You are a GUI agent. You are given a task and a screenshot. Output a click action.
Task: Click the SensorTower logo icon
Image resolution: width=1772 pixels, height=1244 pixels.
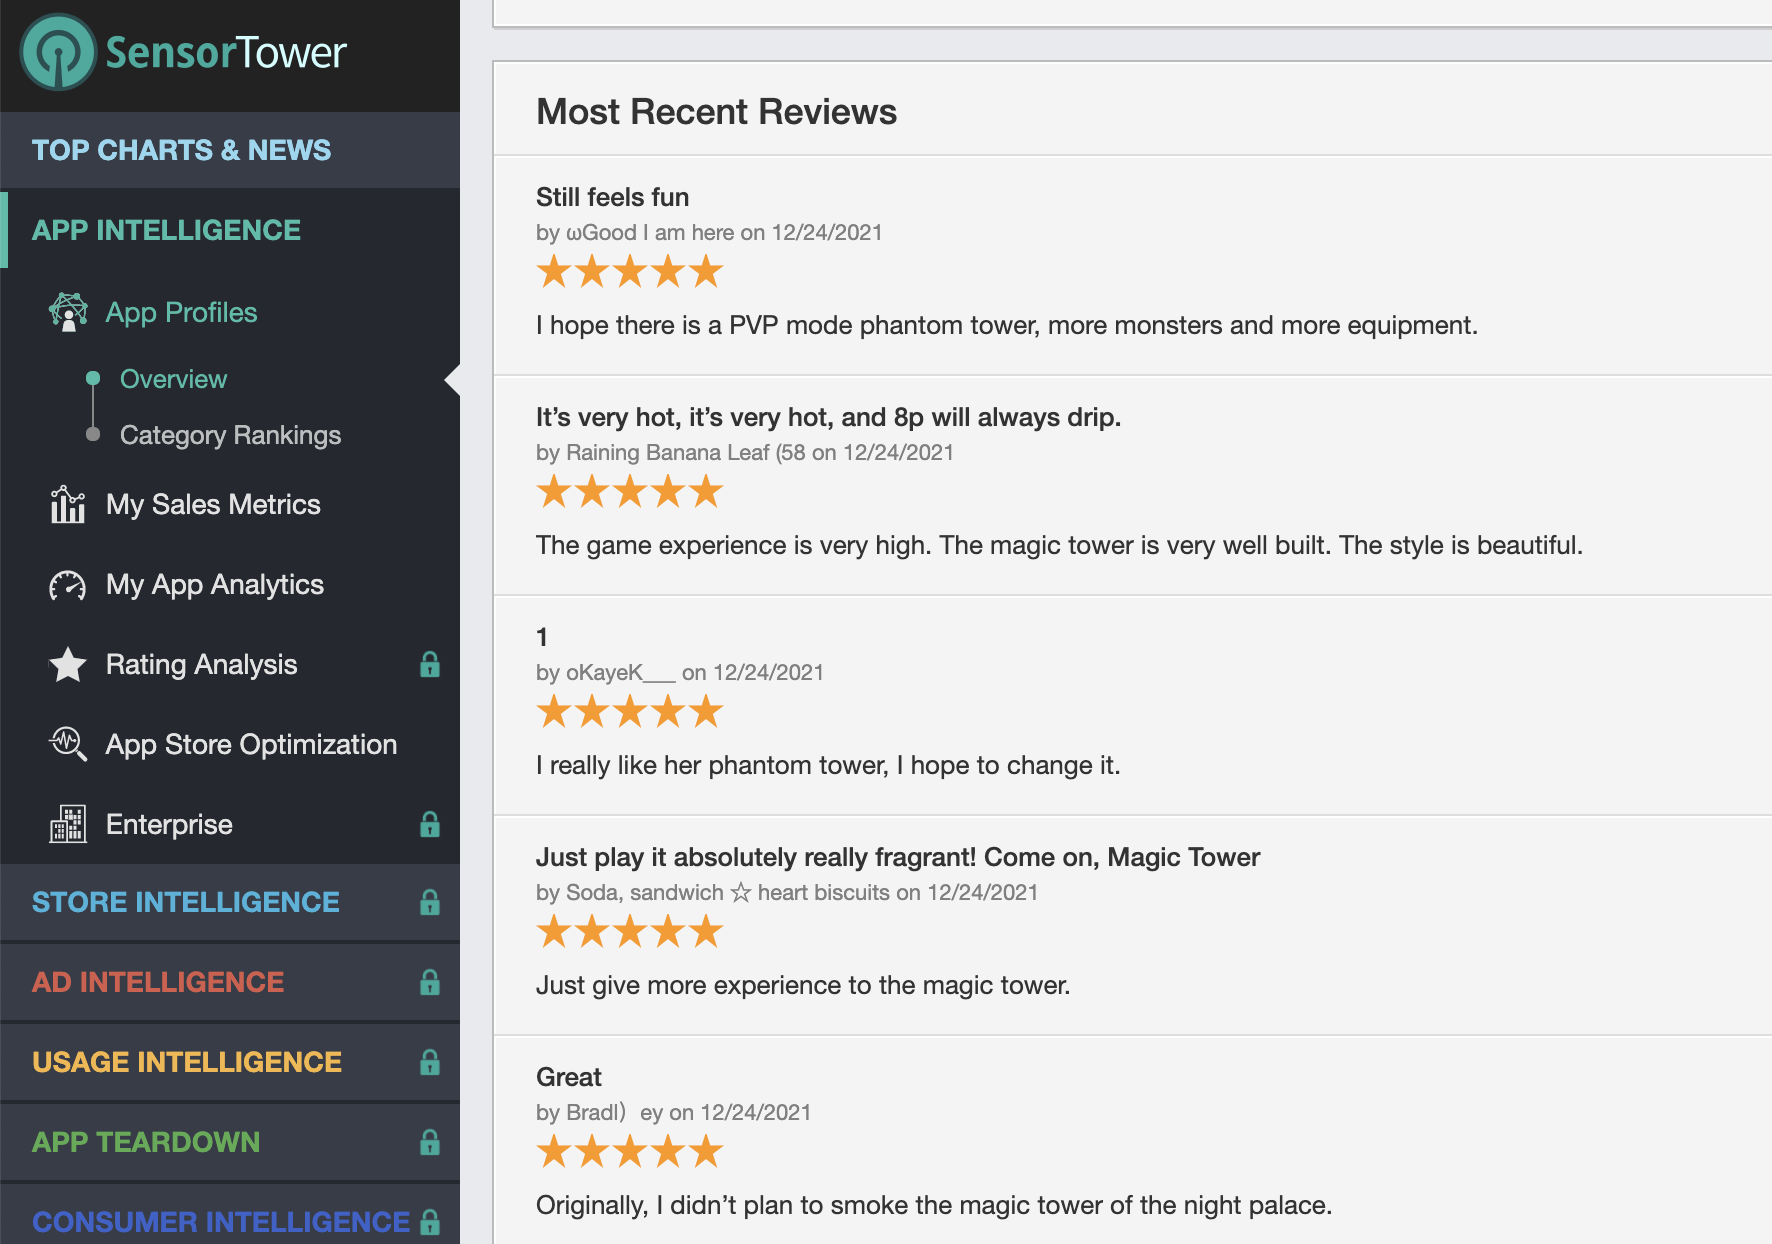pyautogui.click(x=58, y=52)
